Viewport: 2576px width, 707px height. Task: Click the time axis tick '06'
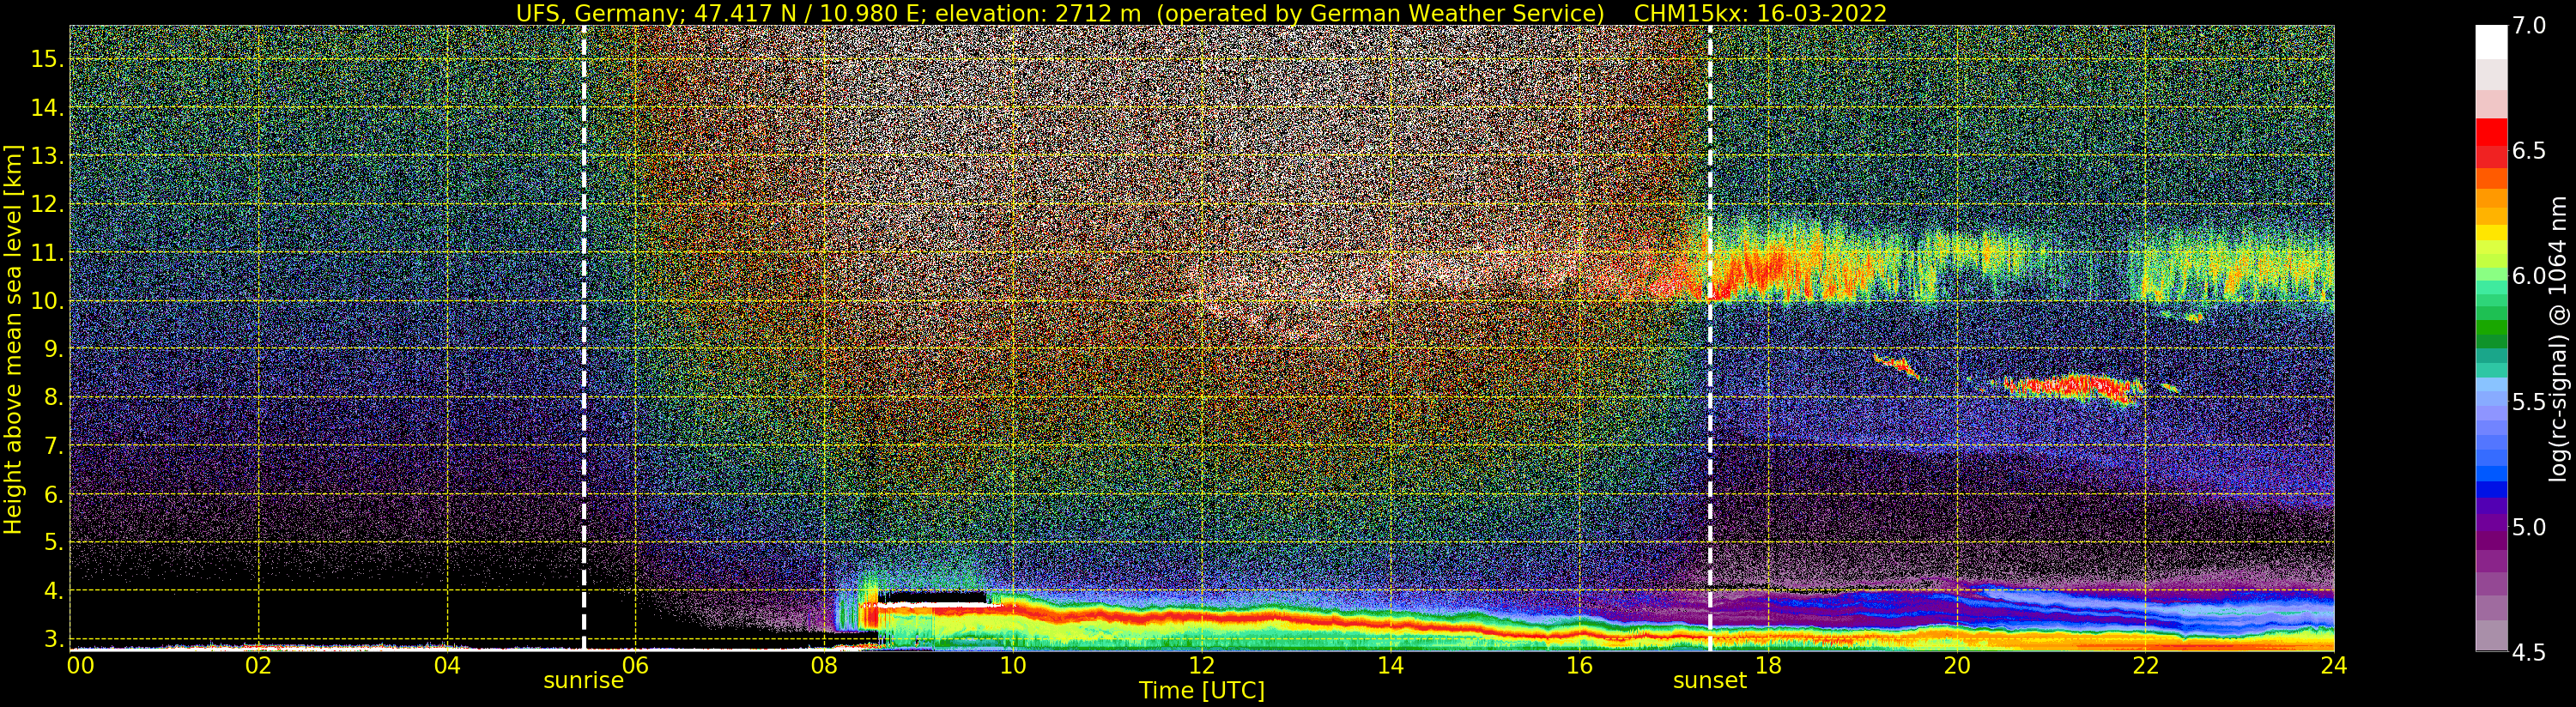click(635, 665)
